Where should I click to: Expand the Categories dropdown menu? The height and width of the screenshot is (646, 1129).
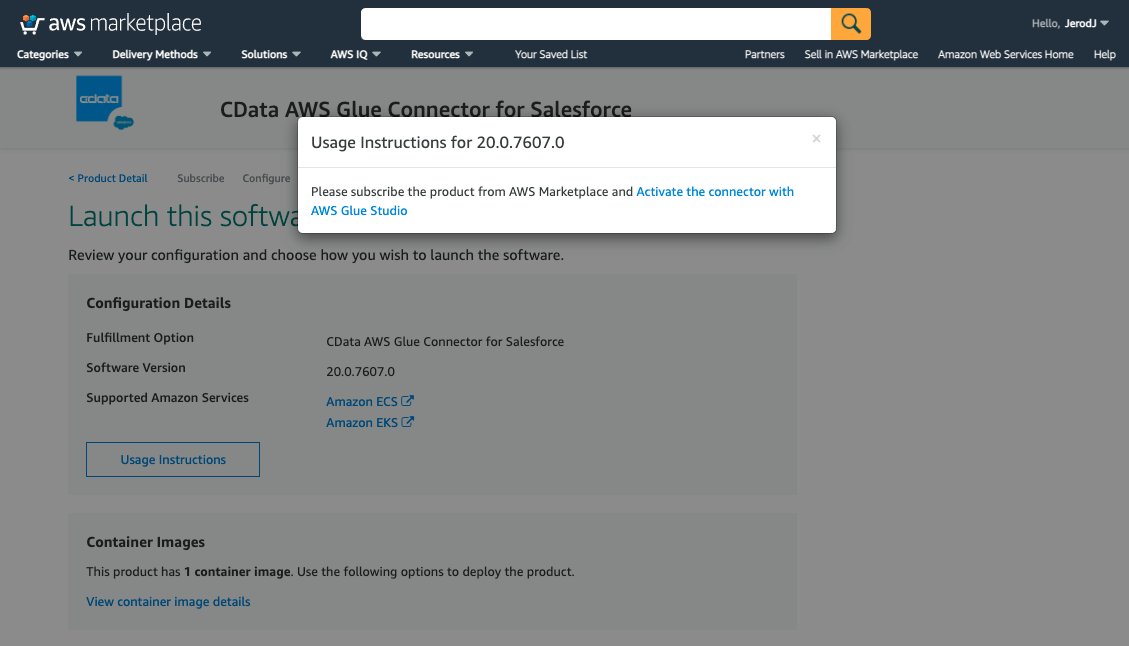coord(49,54)
